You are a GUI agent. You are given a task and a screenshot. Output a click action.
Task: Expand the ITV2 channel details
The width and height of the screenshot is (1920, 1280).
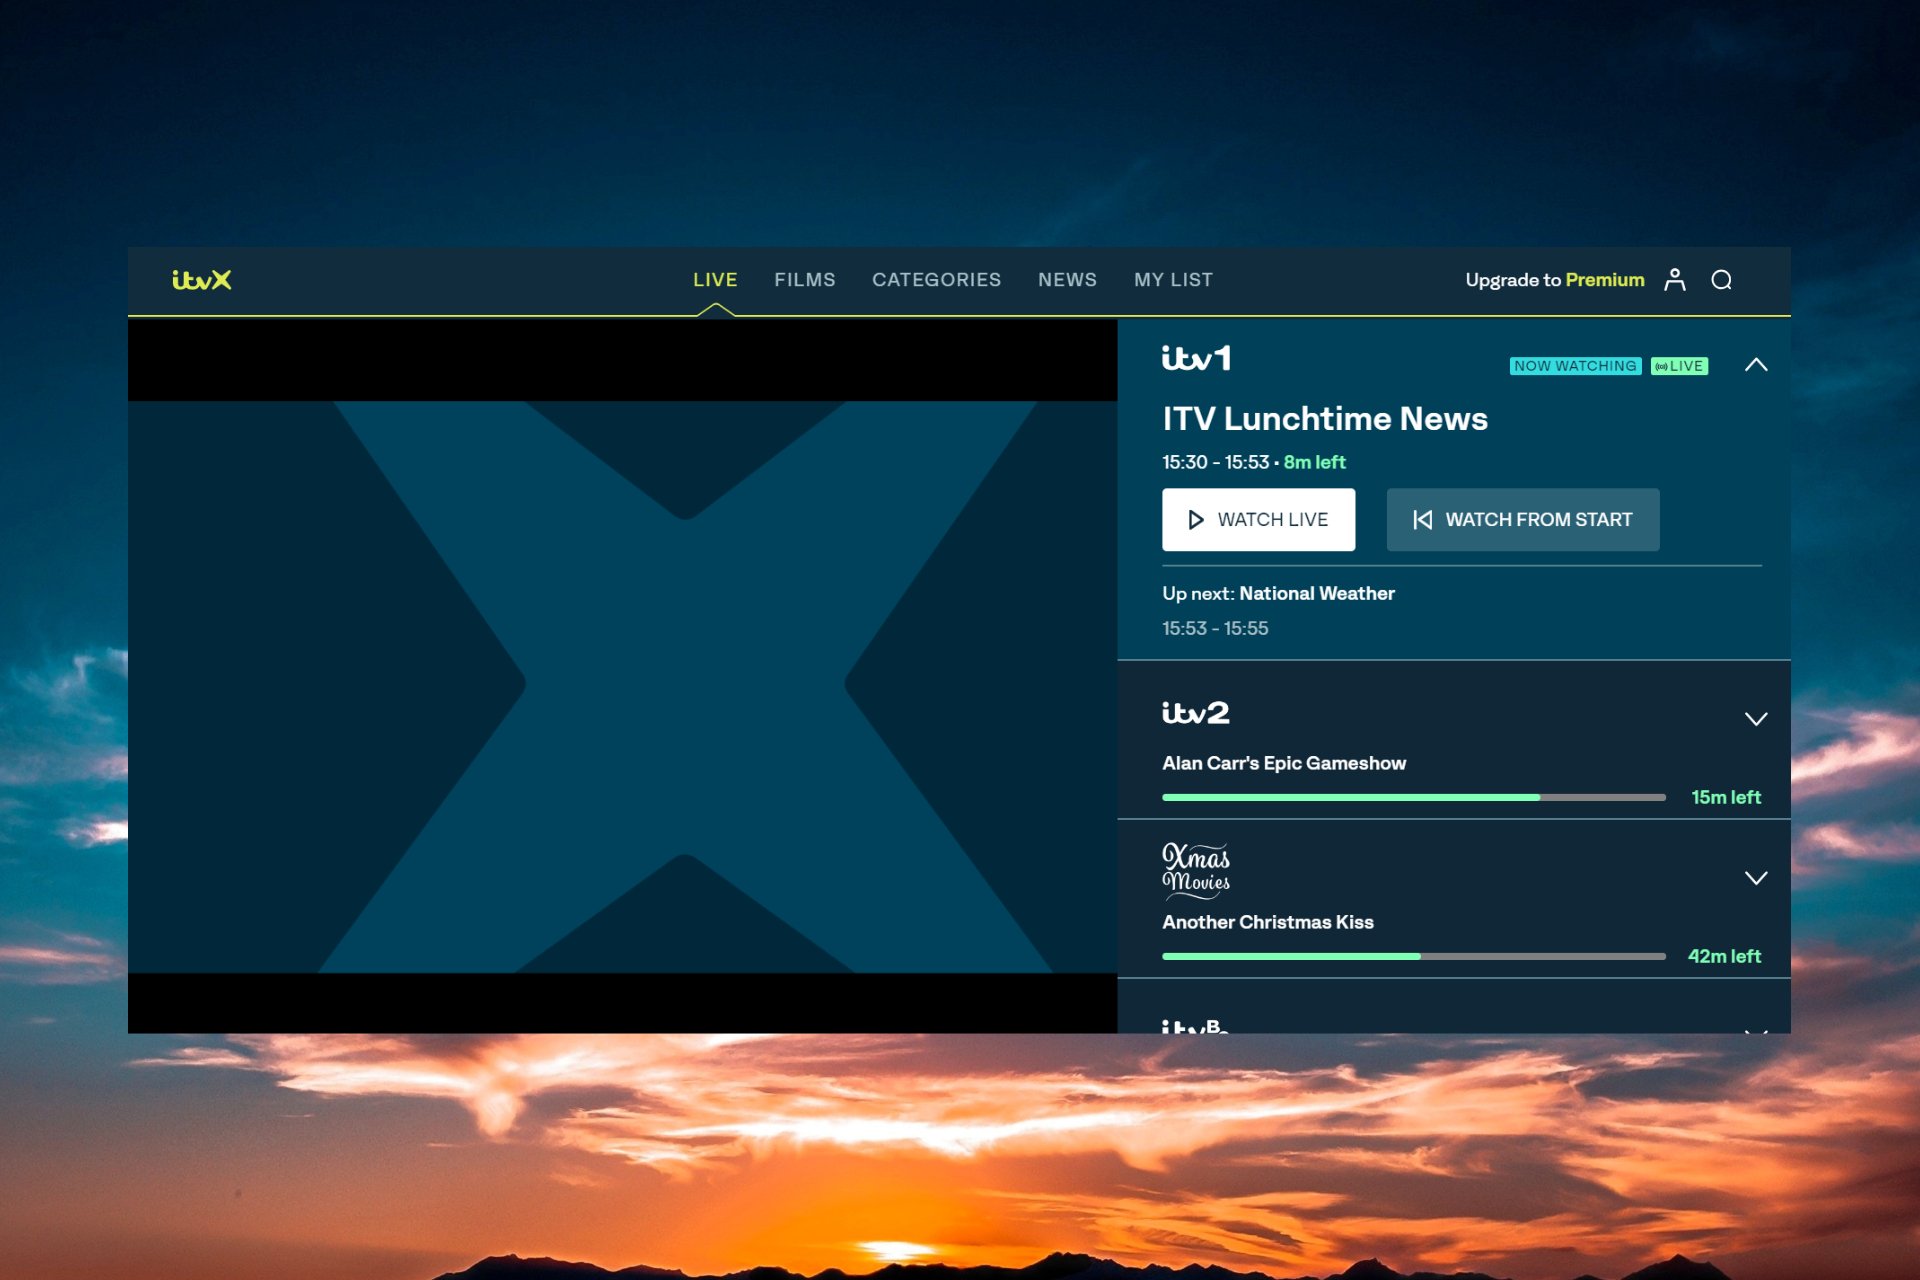click(1756, 719)
